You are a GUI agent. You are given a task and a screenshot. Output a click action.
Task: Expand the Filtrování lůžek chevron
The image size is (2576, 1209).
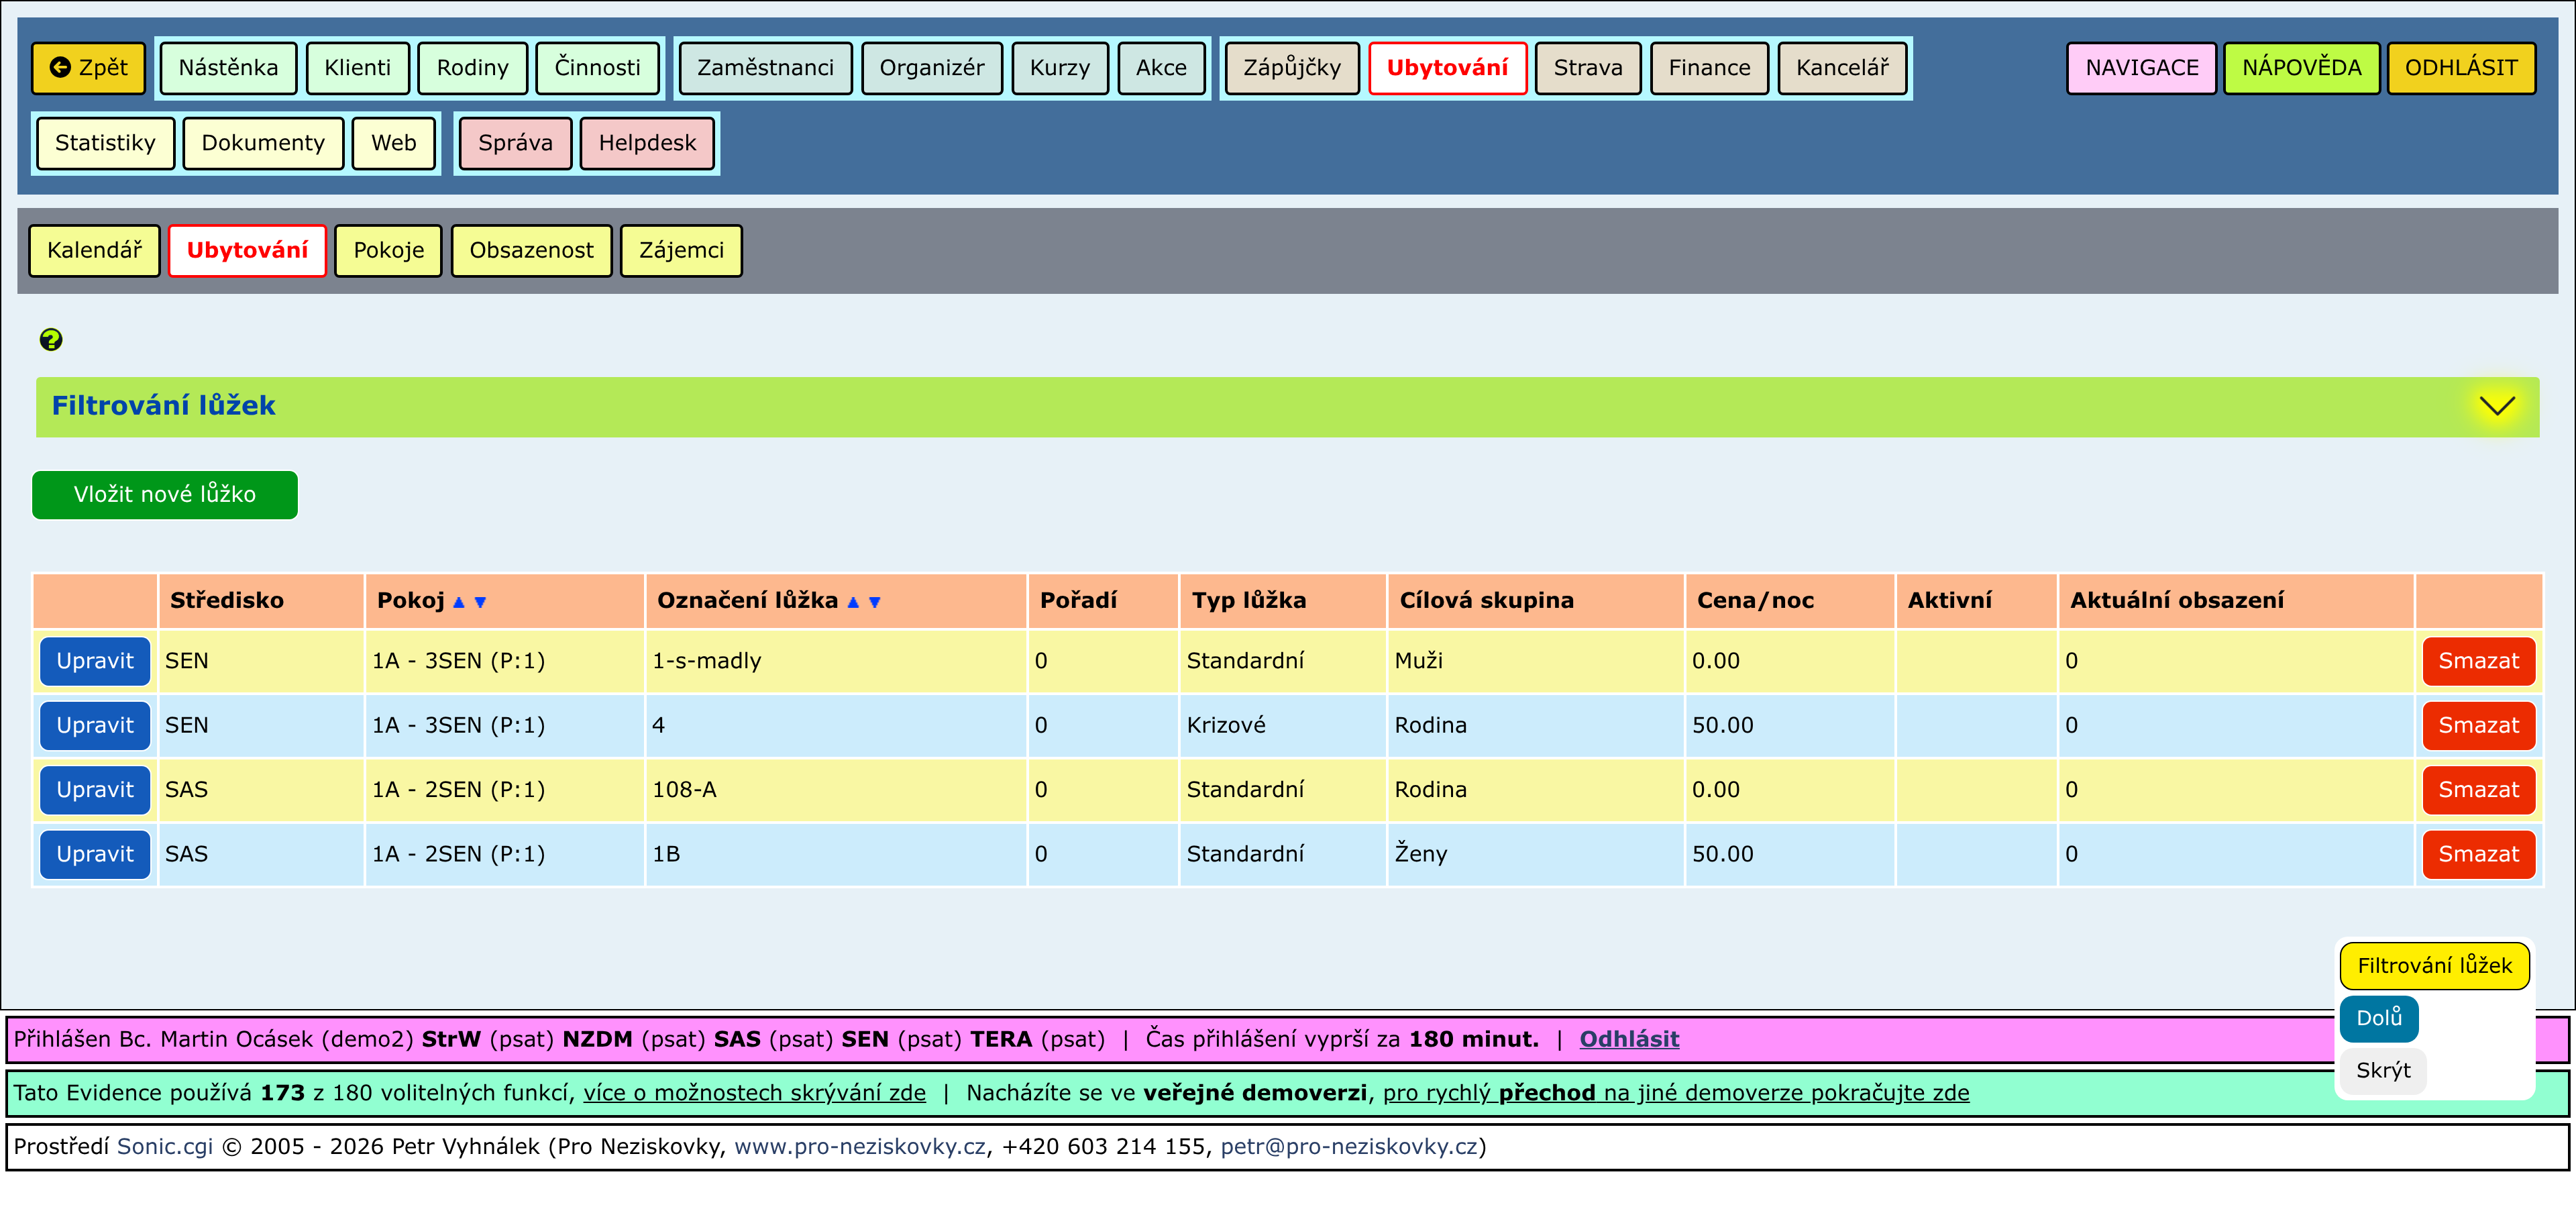tap(2496, 406)
